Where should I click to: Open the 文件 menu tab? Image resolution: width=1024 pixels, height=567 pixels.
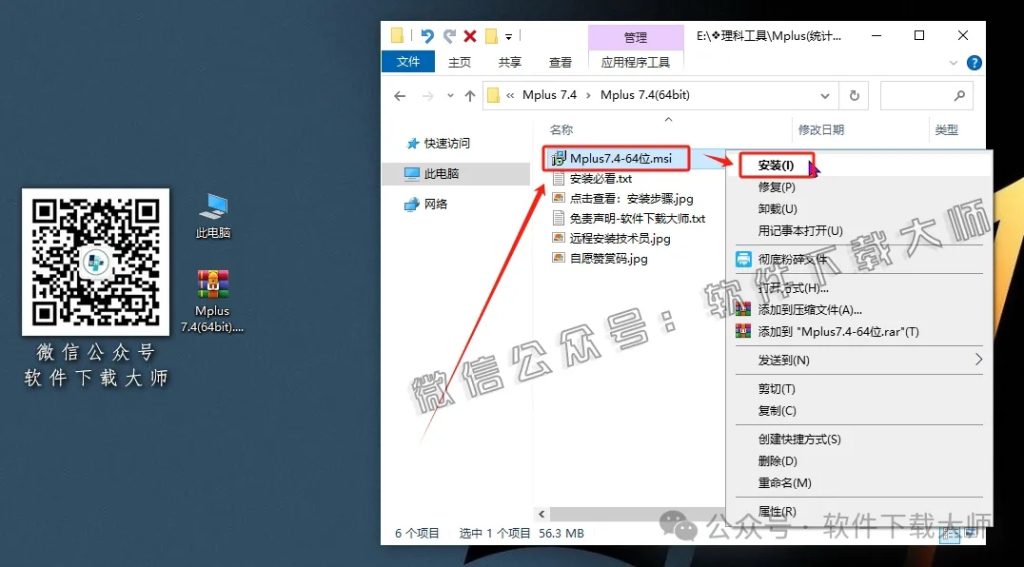click(408, 61)
